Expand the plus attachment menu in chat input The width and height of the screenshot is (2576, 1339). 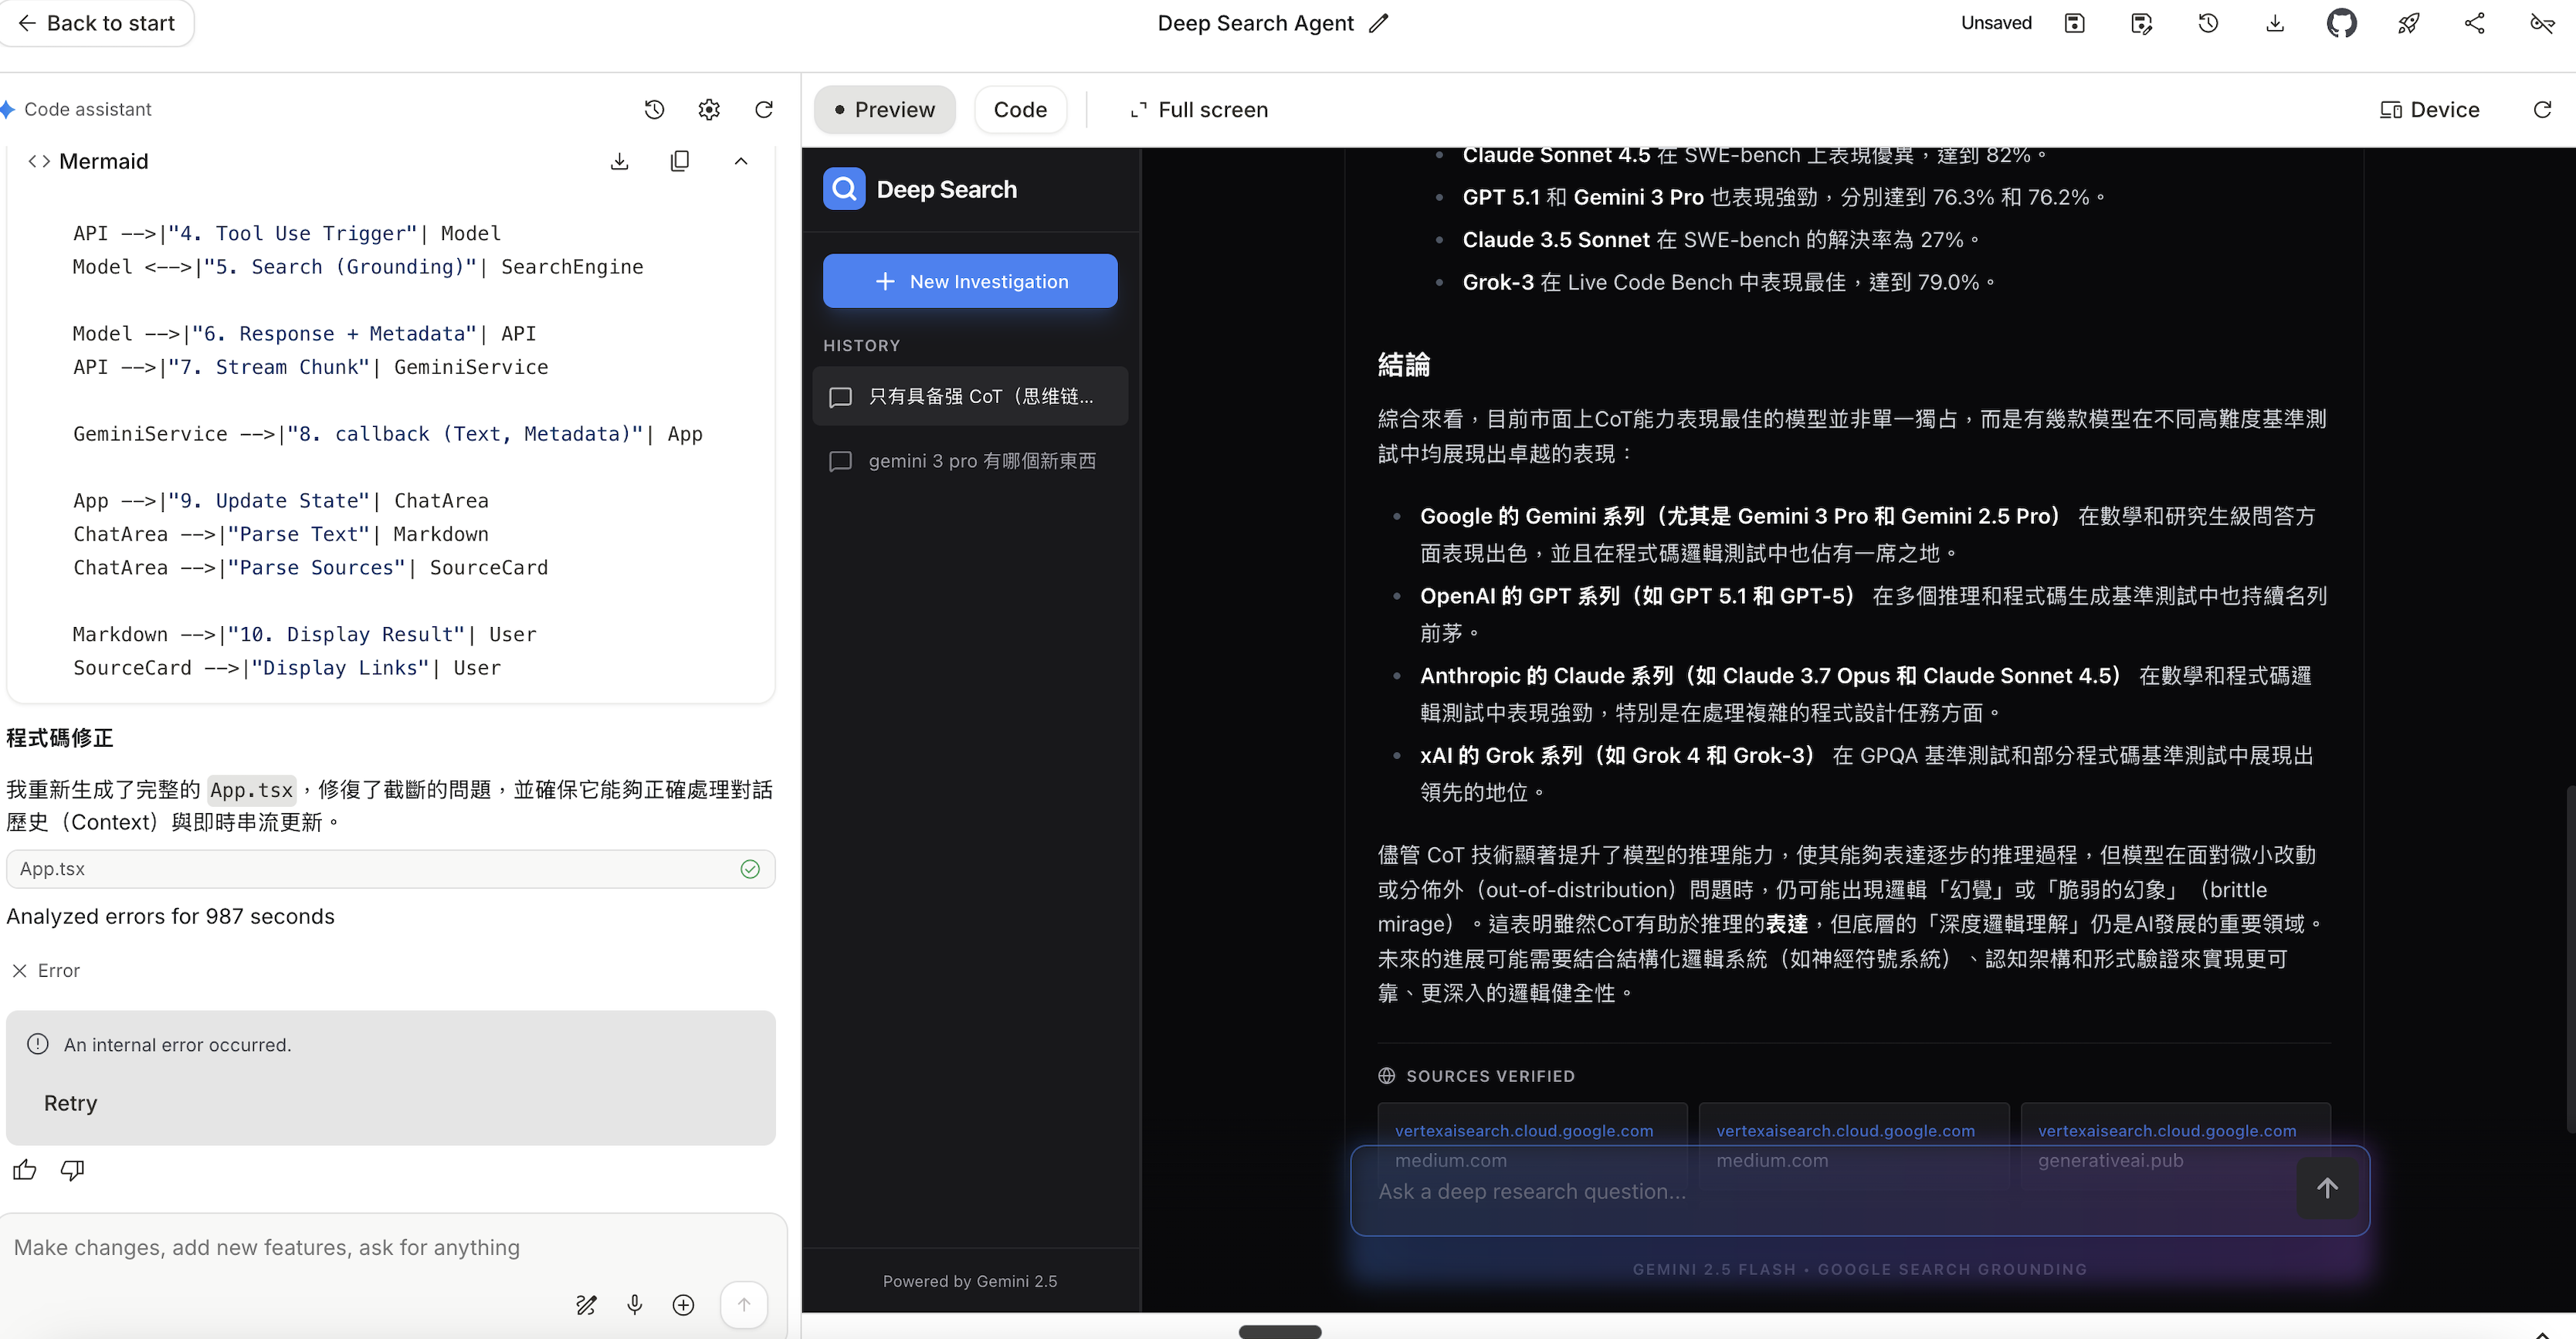tap(684, 1304)
